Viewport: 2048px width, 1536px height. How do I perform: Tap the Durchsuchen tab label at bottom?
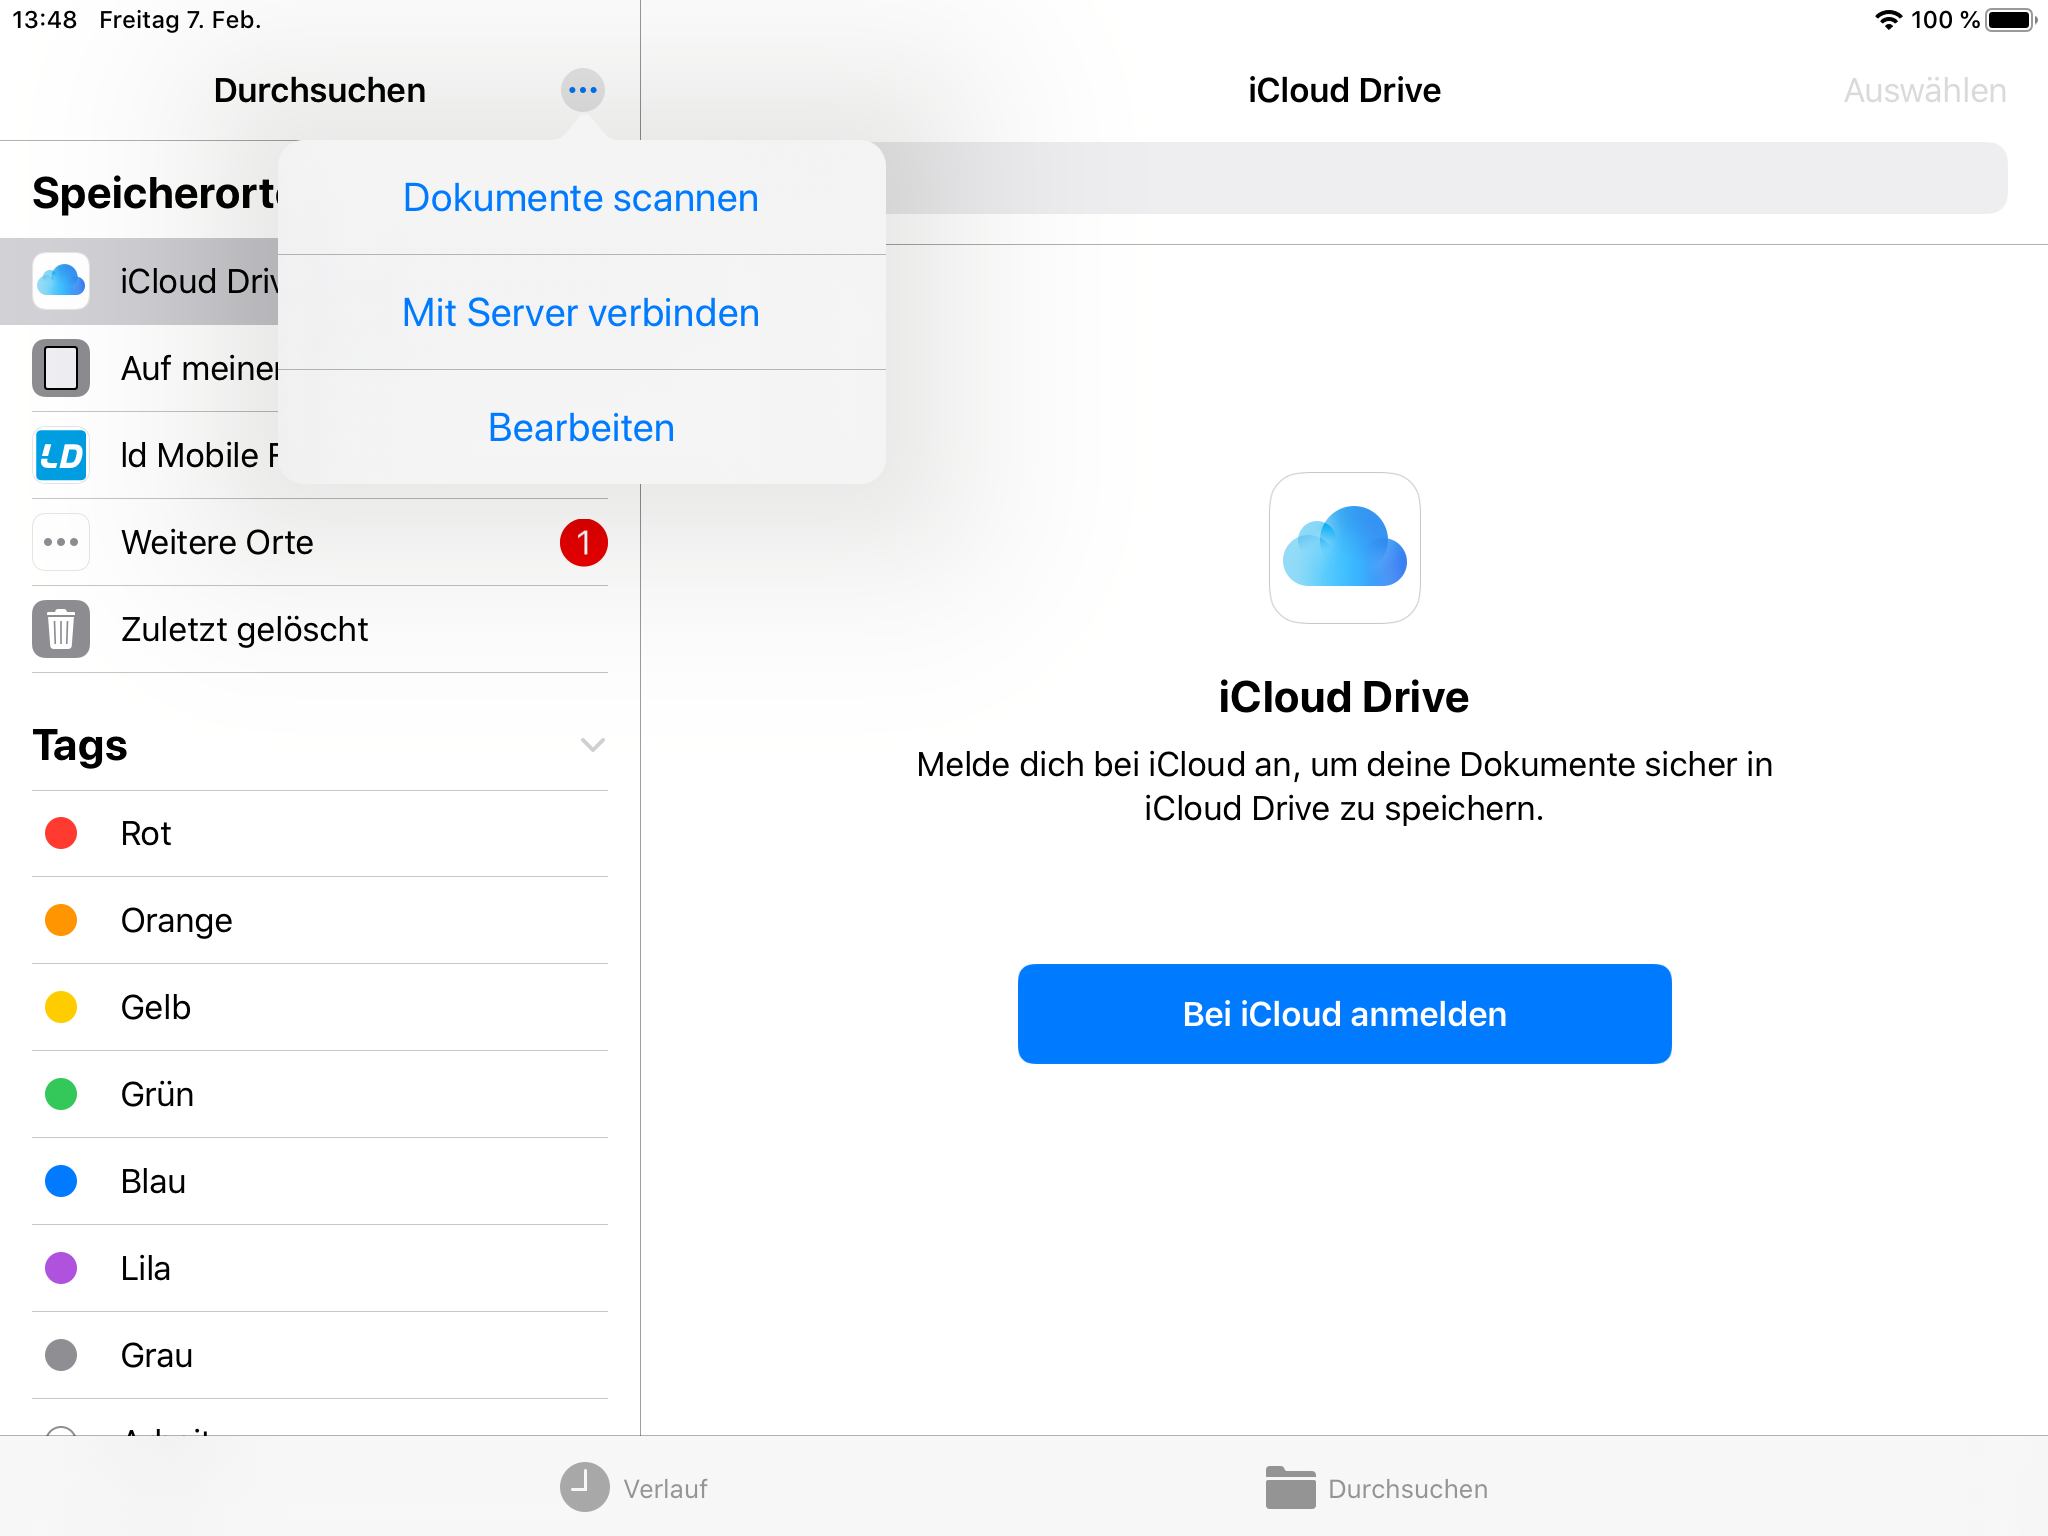point(1408,1489)
